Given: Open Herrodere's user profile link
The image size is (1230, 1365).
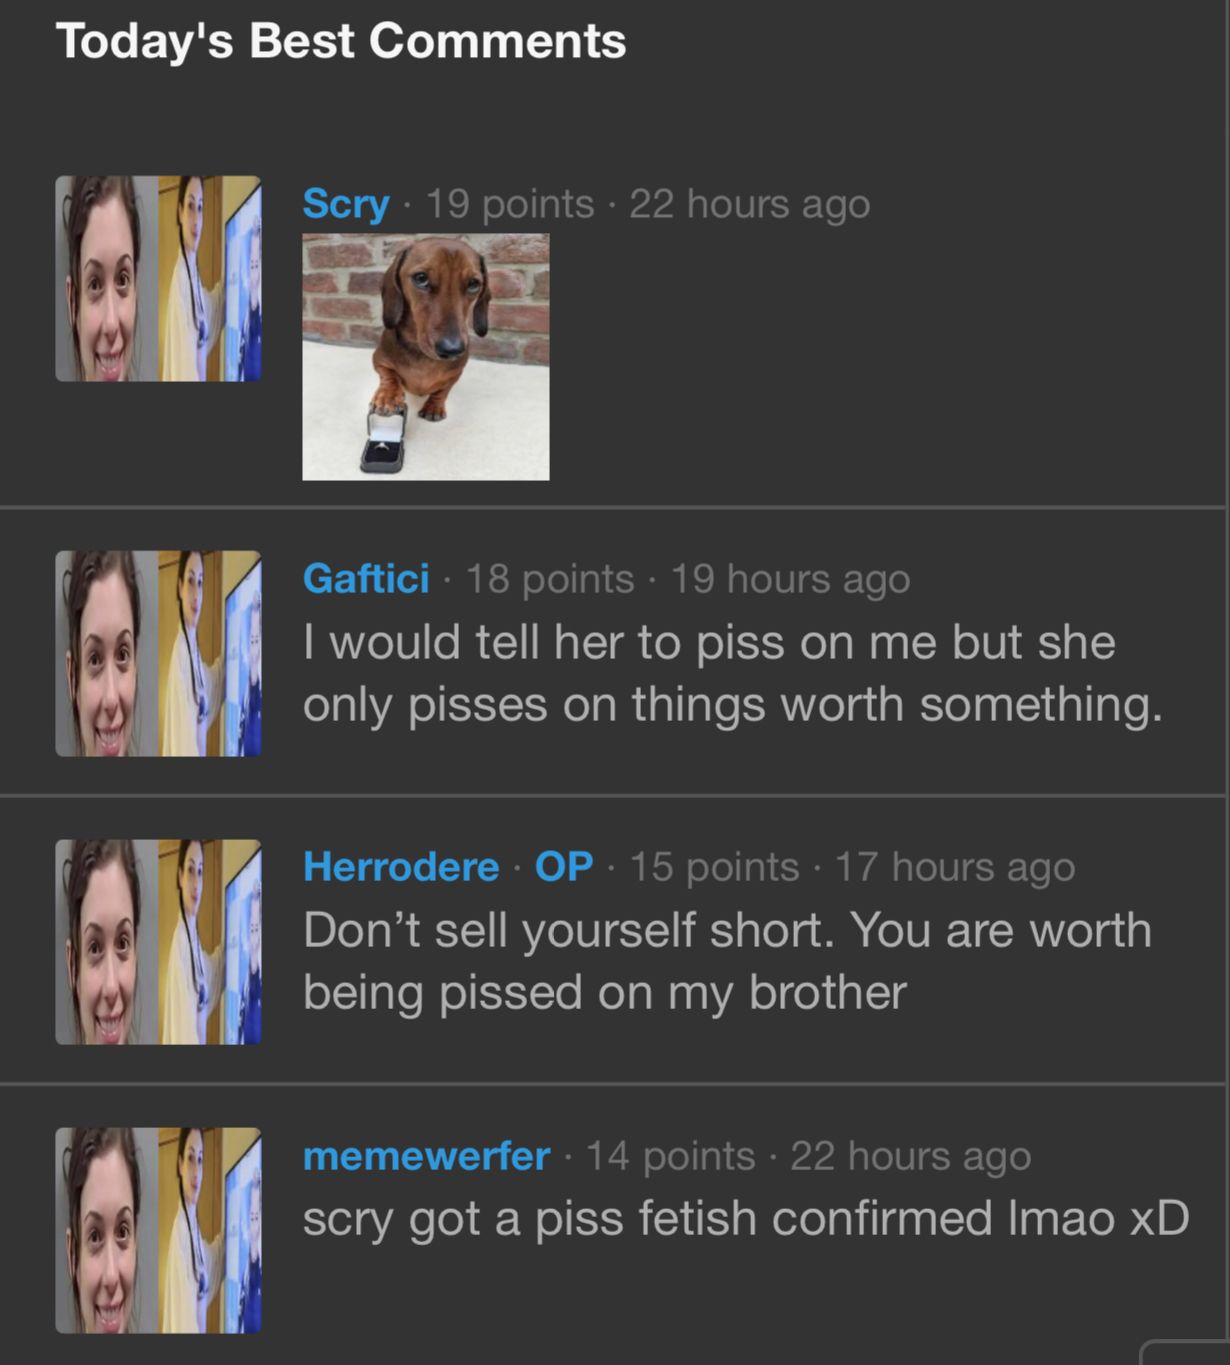Looking at the screenshot, I should click(401, 866).
